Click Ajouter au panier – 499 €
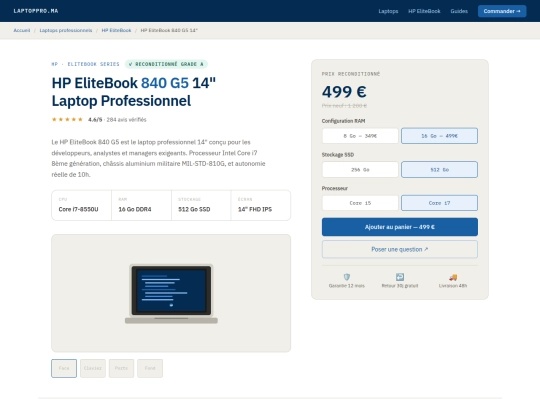540x405 pixels. click(x=400, y=227)
